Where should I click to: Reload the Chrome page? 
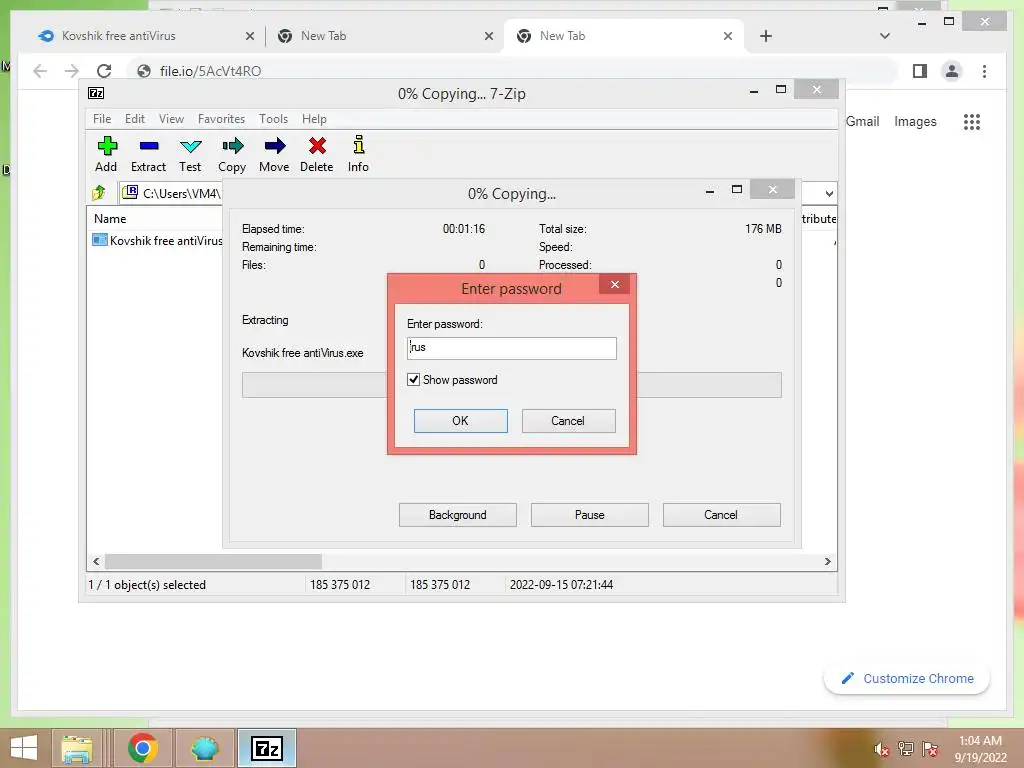(x=104, y=71)
